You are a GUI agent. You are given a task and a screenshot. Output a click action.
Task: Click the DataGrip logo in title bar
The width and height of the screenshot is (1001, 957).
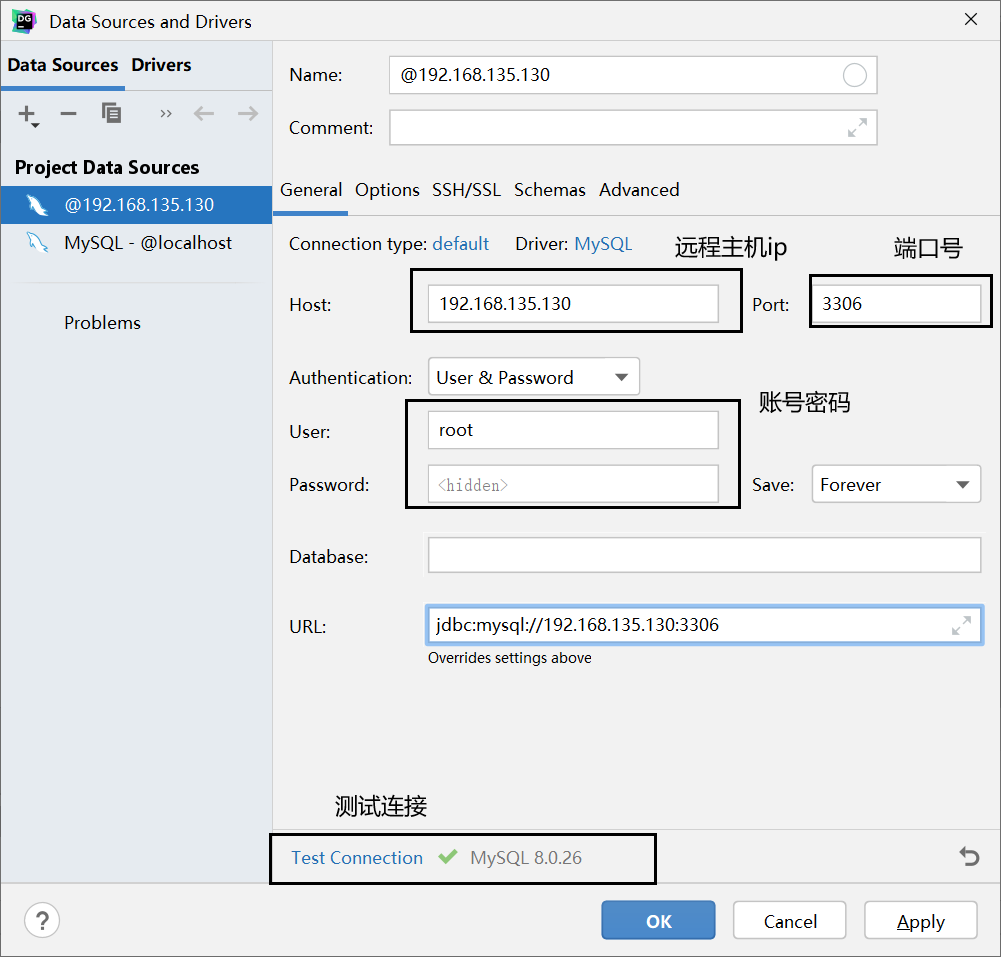coord(24,21)
